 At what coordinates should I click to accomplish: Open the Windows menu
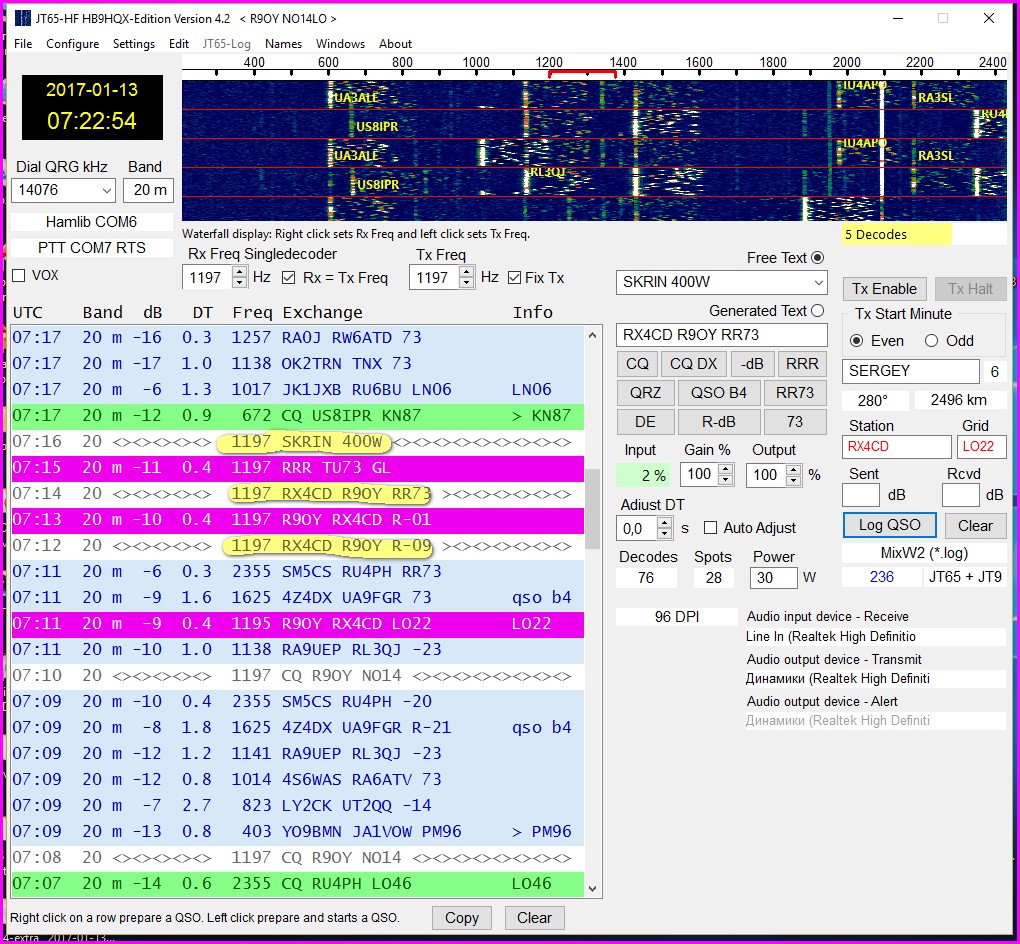340,44
